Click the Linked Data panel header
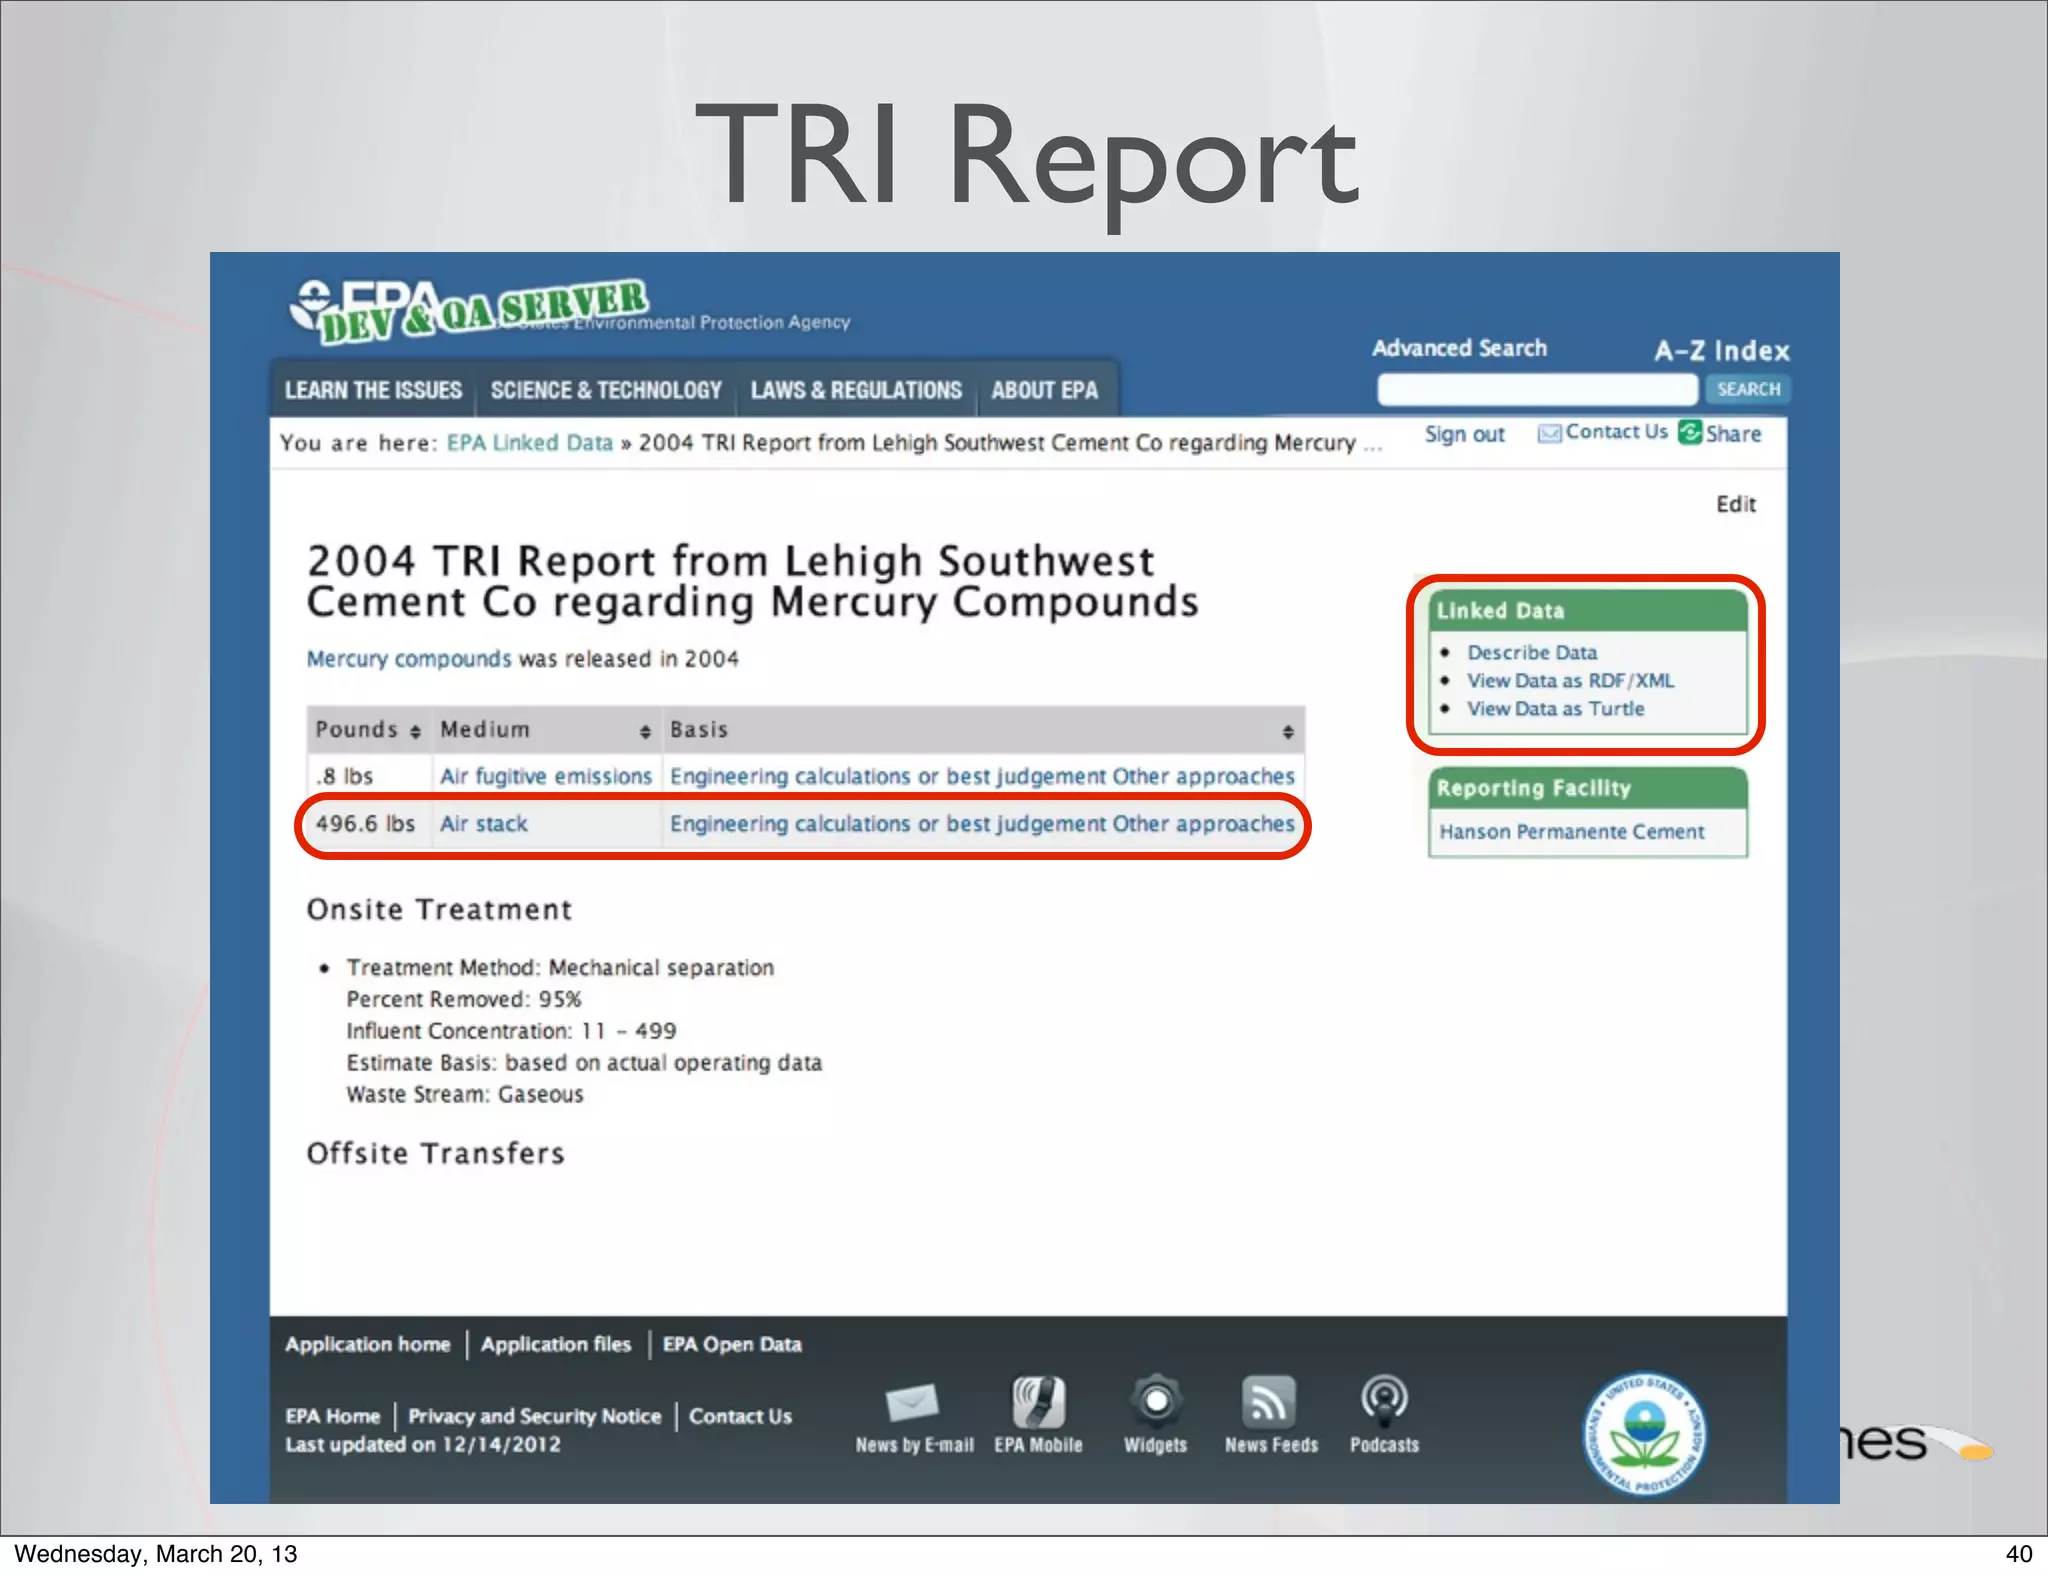The image size is (2048, 1576). click(1587, 611)
